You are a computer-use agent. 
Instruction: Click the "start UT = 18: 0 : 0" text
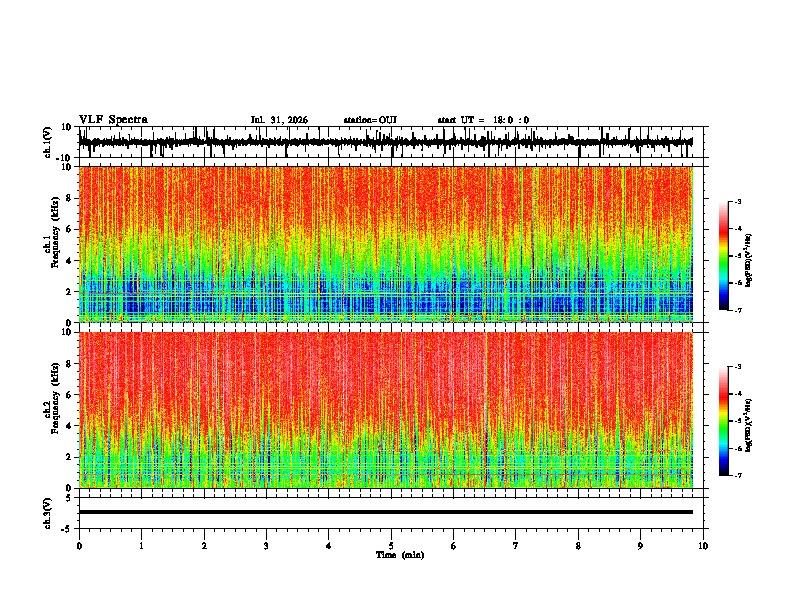(483, 120)
